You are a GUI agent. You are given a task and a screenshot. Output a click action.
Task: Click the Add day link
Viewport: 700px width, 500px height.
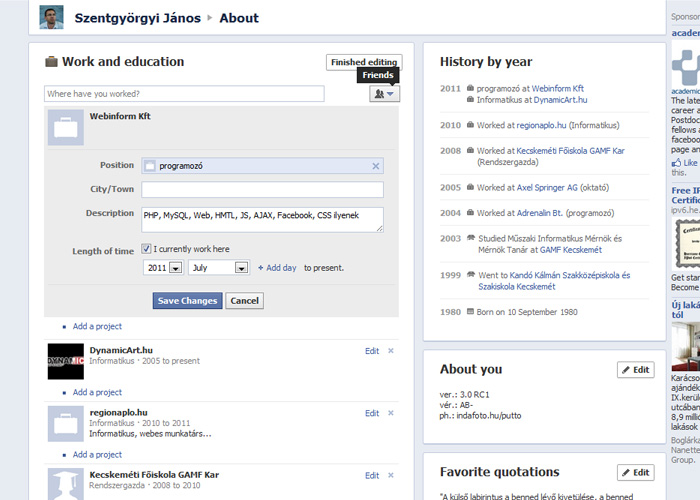[x=277, y=268]
